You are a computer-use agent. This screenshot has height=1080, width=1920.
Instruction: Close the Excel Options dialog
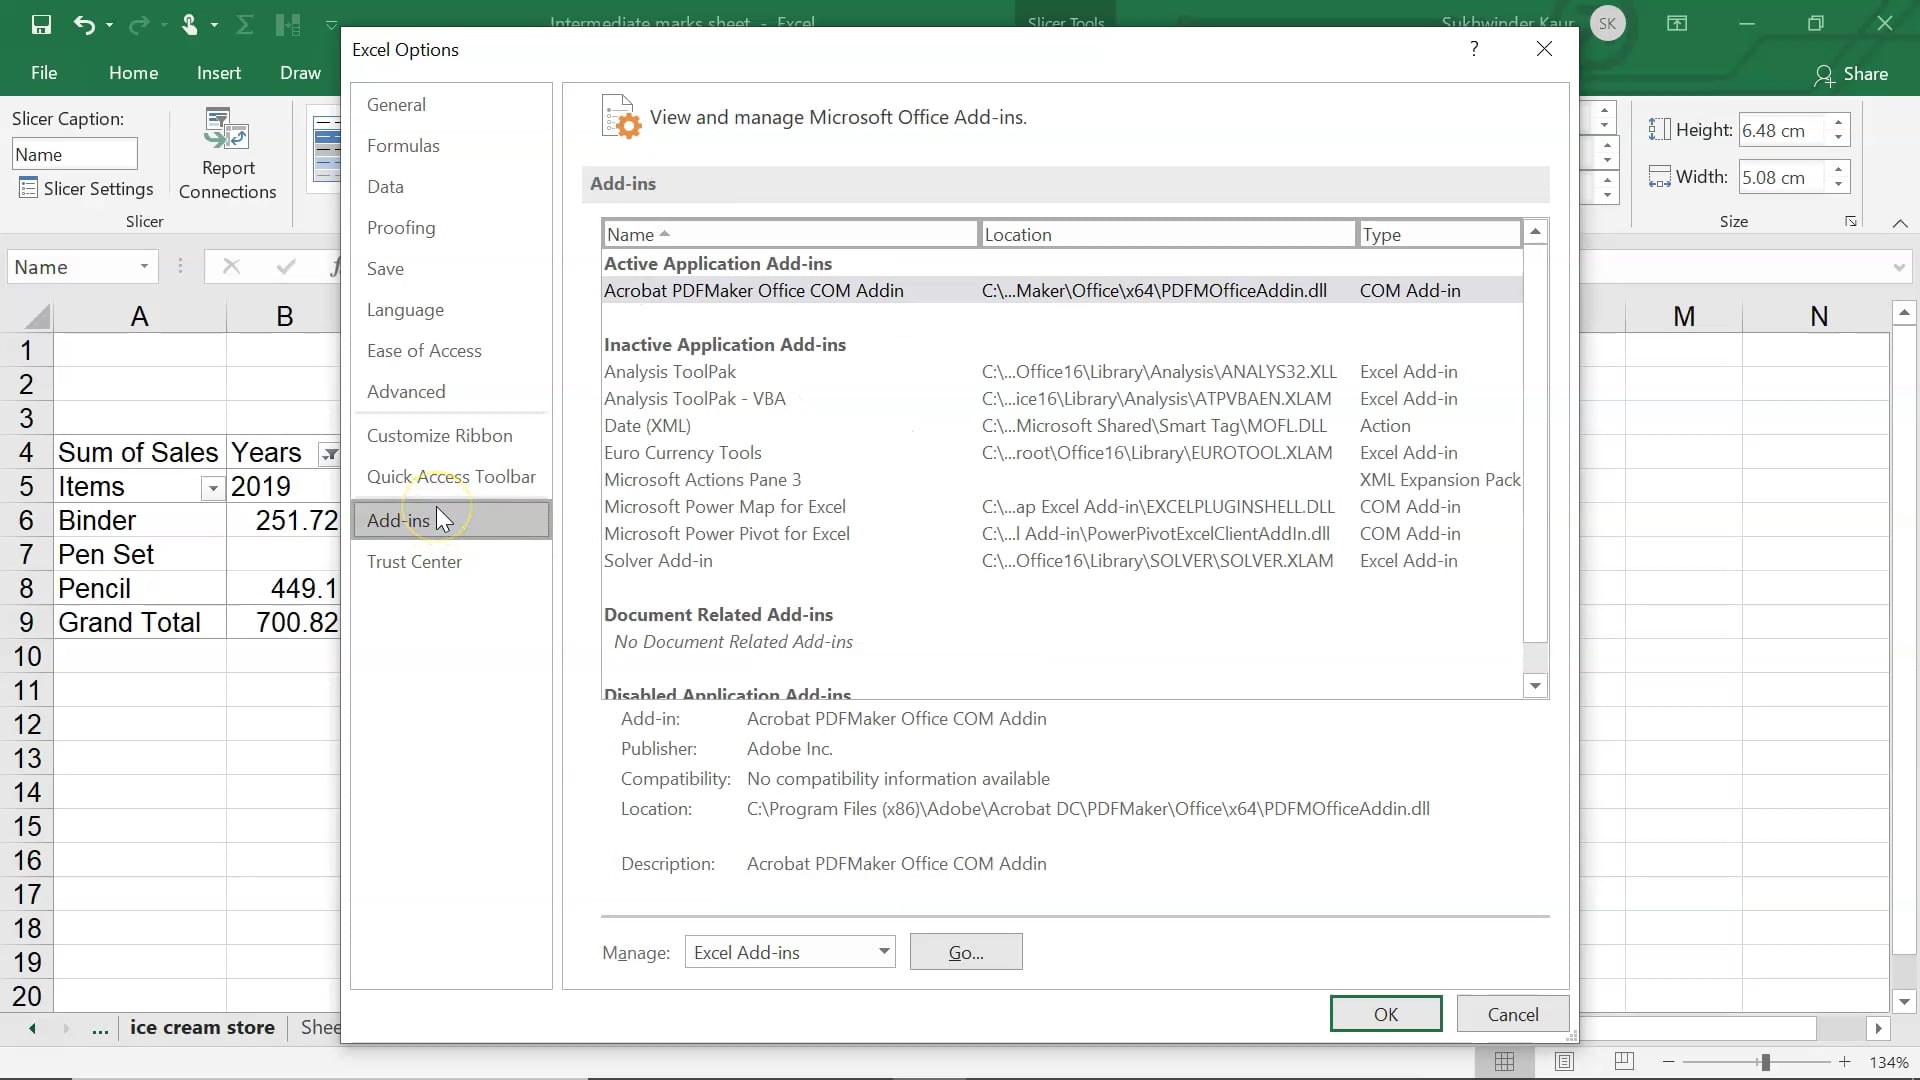click(1544, 49)
